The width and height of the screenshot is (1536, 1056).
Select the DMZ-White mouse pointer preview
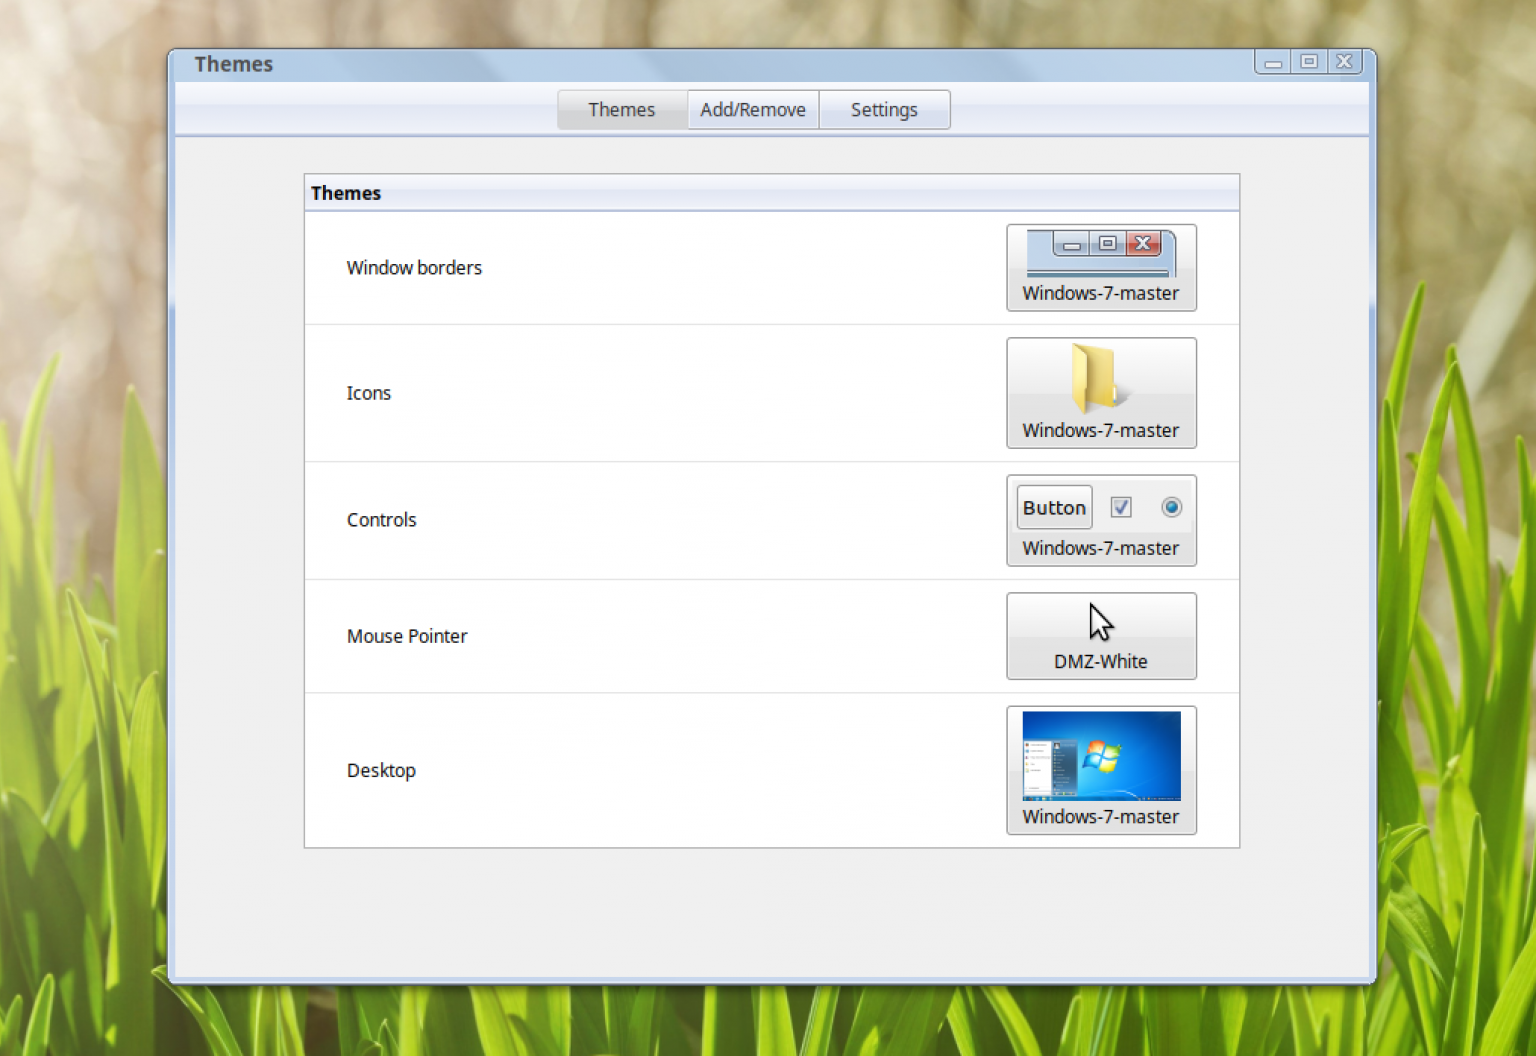tap(1101, 635)
